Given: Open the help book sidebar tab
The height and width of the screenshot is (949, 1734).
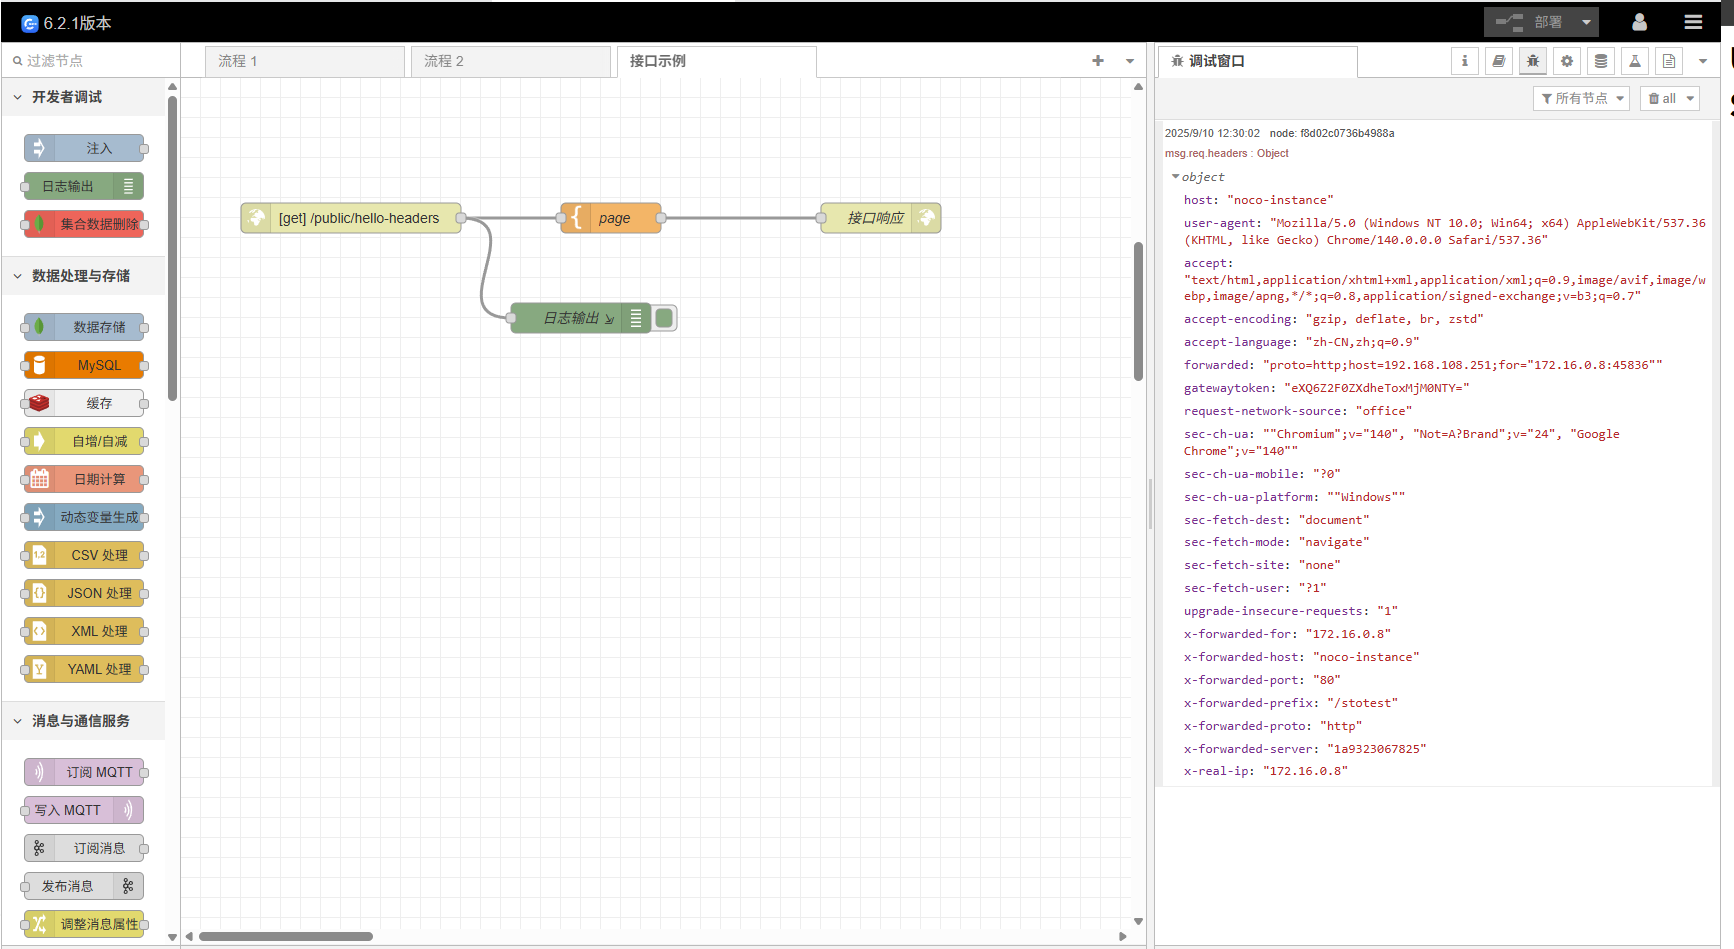Looking at the screenshot, I should pyautogui.click(x=1499, y=61).
